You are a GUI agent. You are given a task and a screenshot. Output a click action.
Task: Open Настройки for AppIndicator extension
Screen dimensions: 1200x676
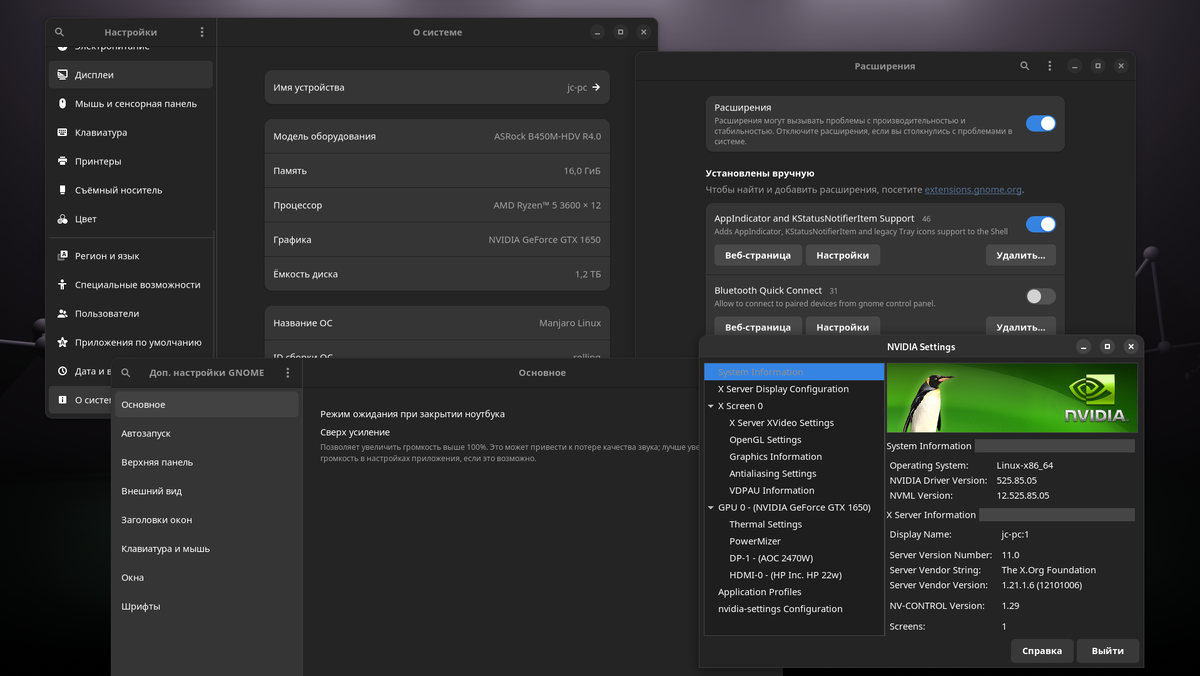(842, 255)
